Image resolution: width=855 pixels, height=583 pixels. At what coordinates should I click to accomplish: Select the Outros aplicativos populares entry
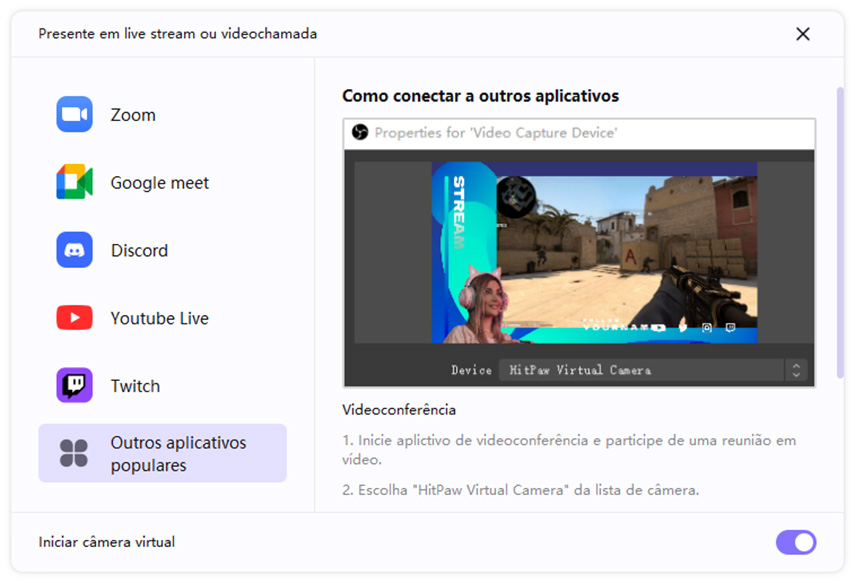[x=162, y=452]
